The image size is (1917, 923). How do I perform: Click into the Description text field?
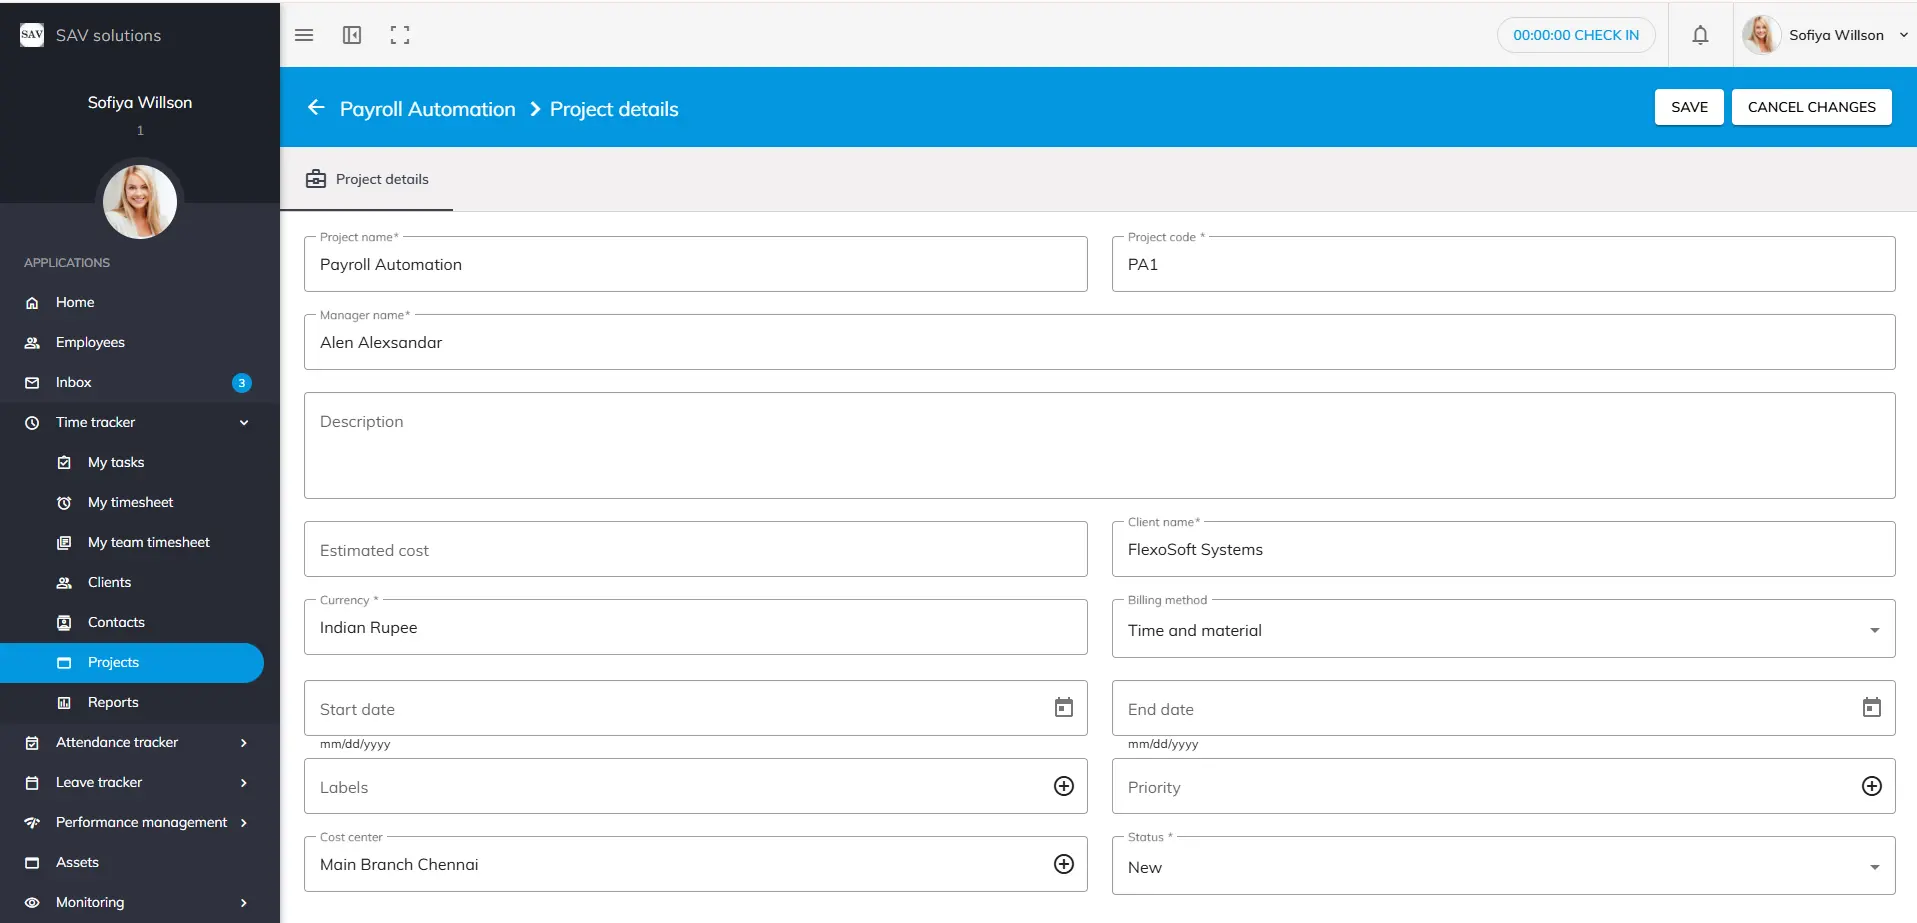[1098, 446]
